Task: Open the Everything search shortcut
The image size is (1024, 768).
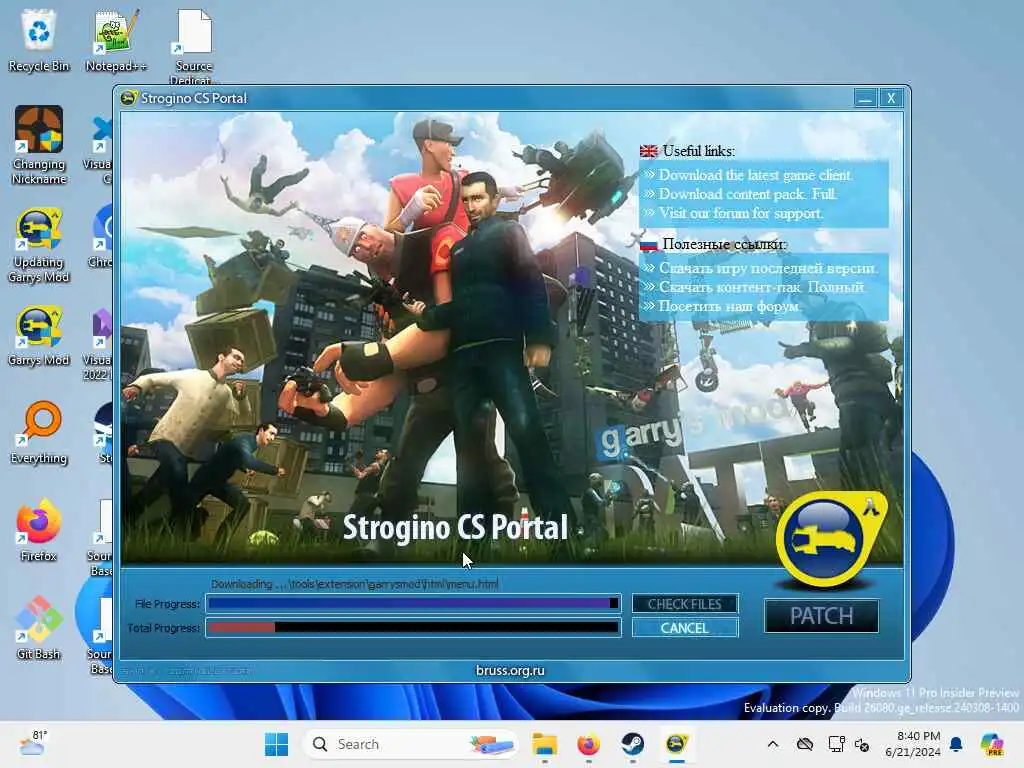Action: pyautogui.click(x=39, y=432)
